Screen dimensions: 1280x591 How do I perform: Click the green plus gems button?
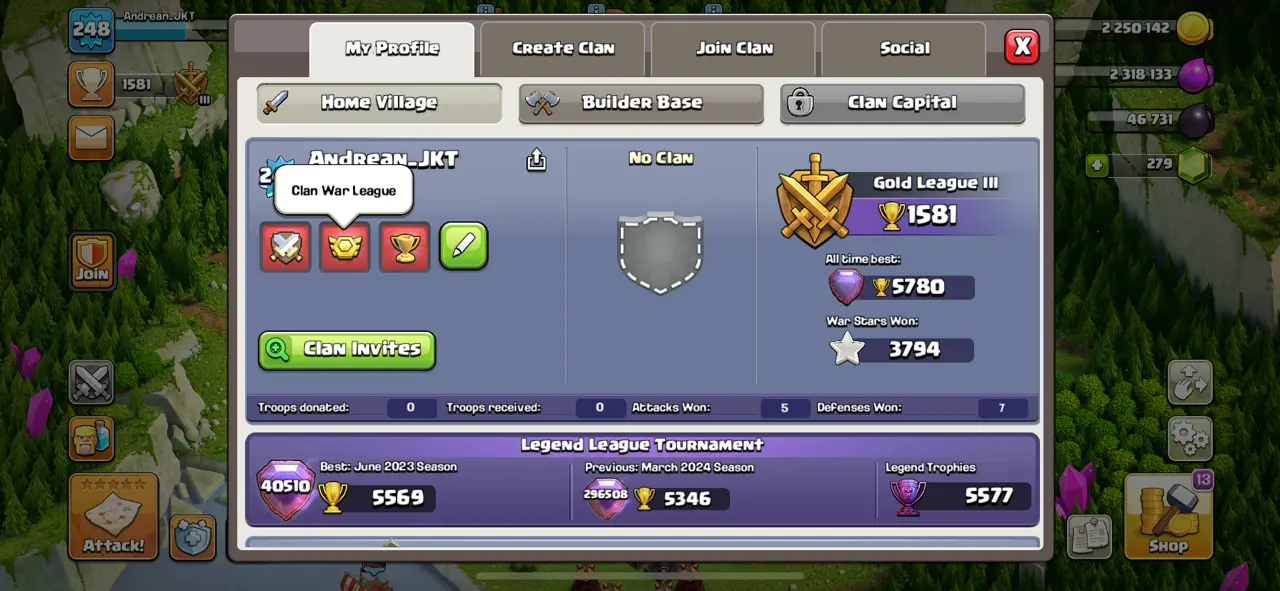click(x=1098, y=164)
